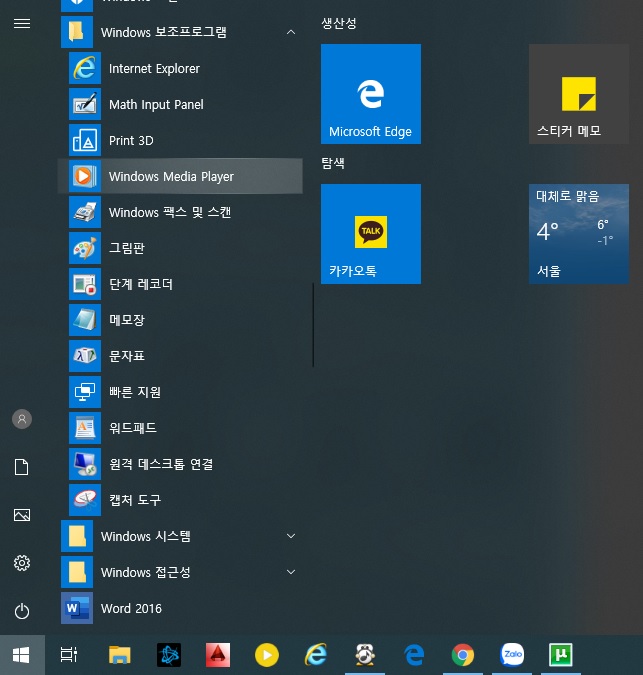This screenshot has height=675, width=643.
Task: Expand the Windows 접근성 folder chevron
Action: point(291,572)
